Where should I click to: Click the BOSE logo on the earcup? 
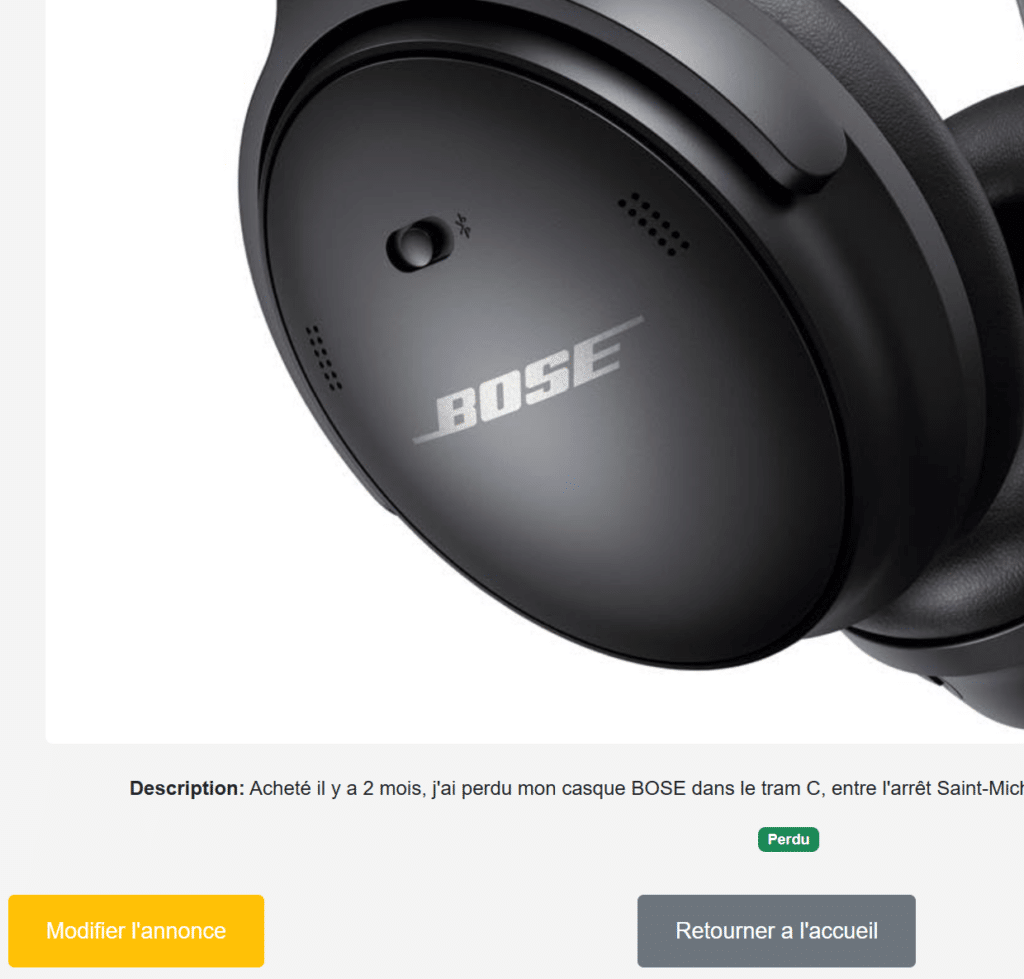(x=528, y=381)
